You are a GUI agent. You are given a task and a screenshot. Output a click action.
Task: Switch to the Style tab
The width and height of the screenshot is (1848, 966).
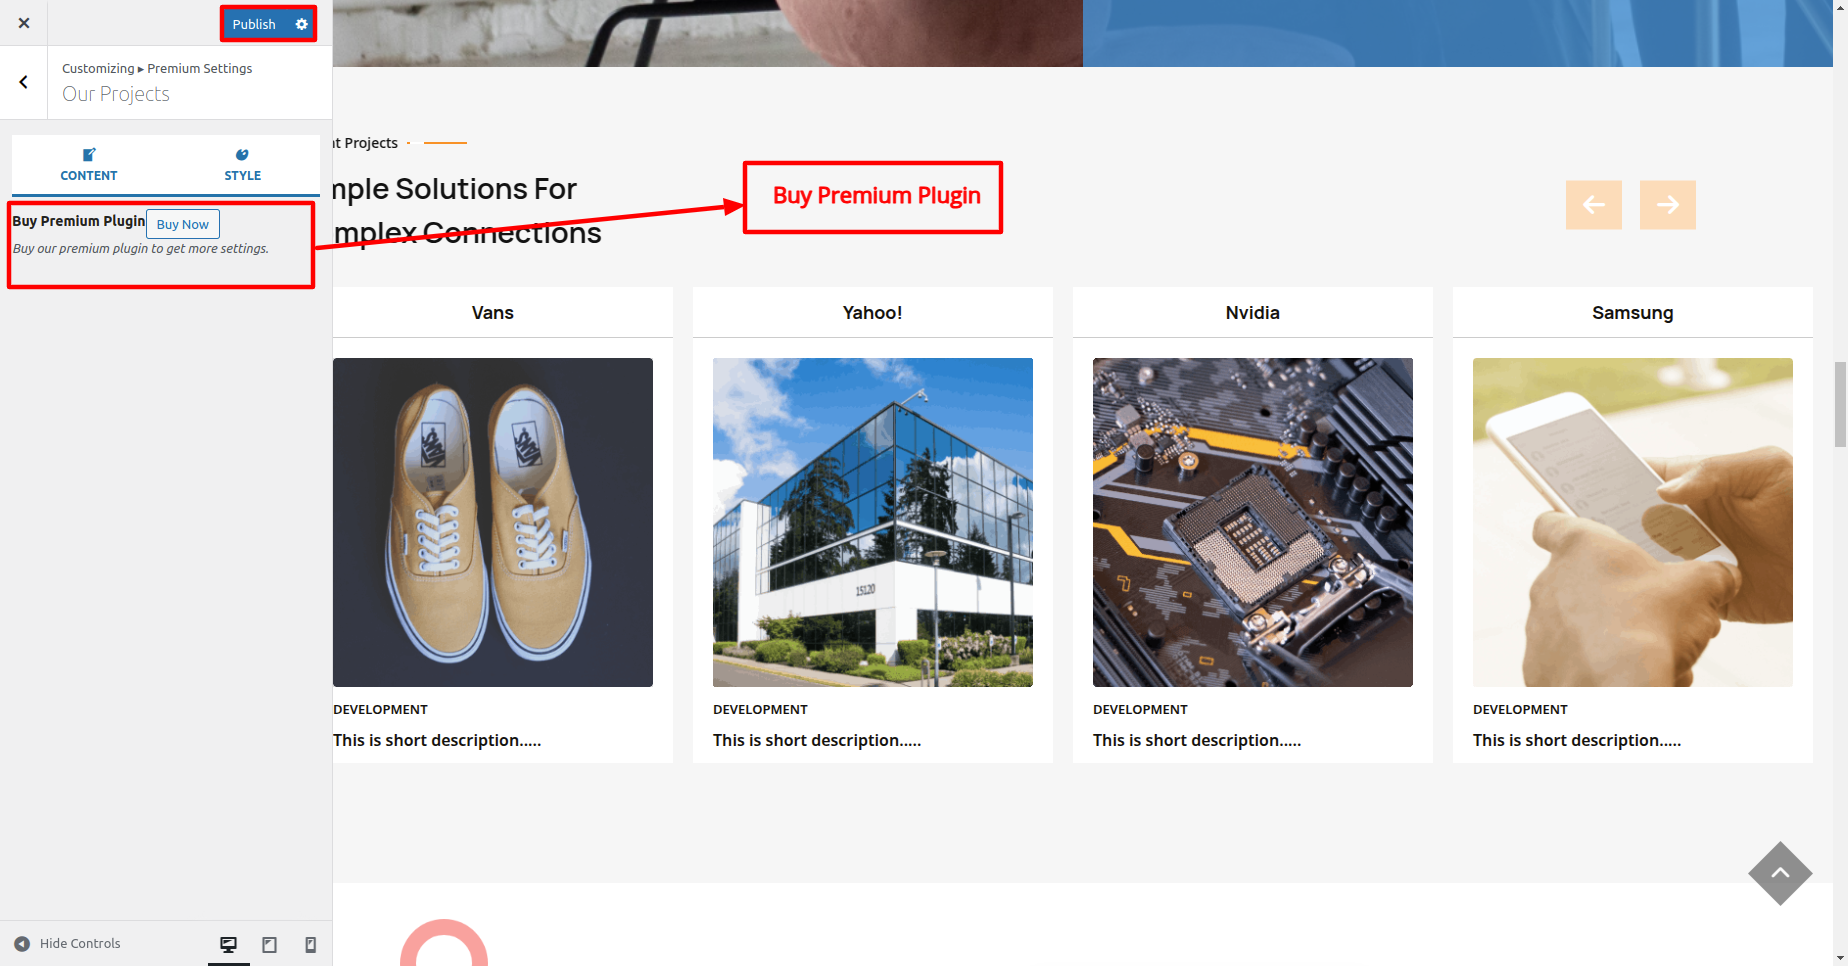242,165
